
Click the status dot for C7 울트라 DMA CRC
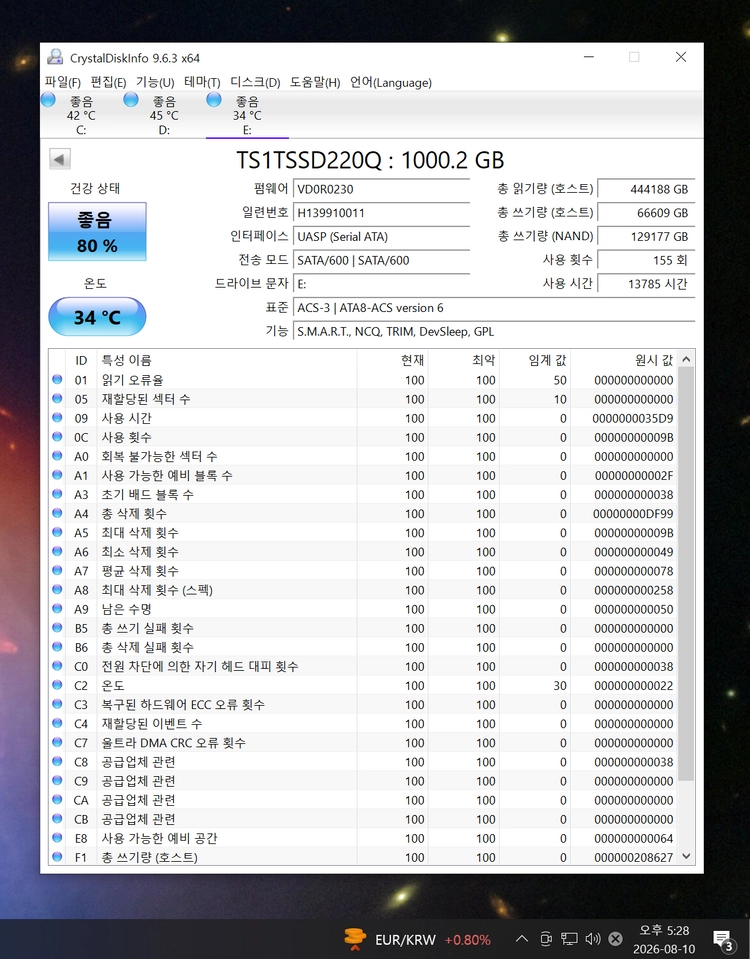pyautogui.click(x=58, y=742)
